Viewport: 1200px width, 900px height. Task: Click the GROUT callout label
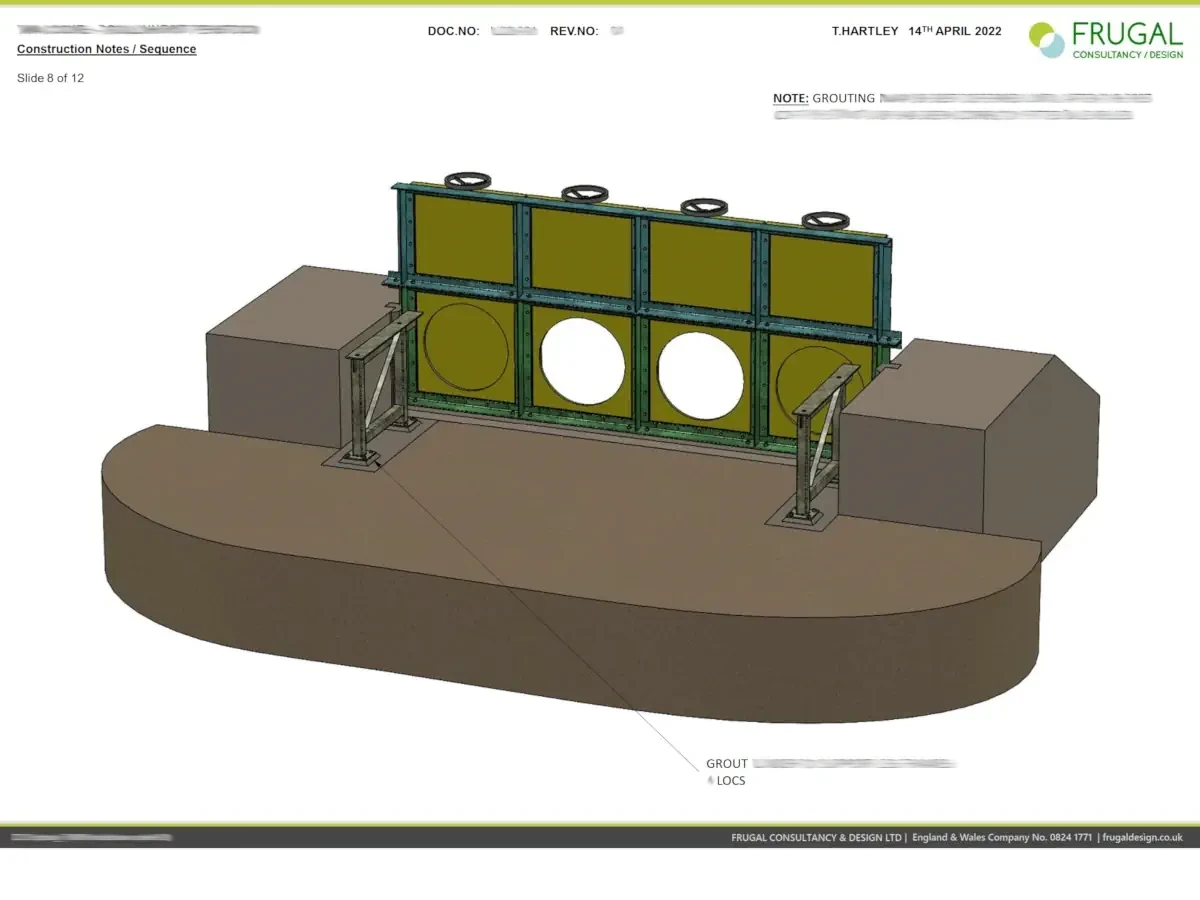point(727,764)
